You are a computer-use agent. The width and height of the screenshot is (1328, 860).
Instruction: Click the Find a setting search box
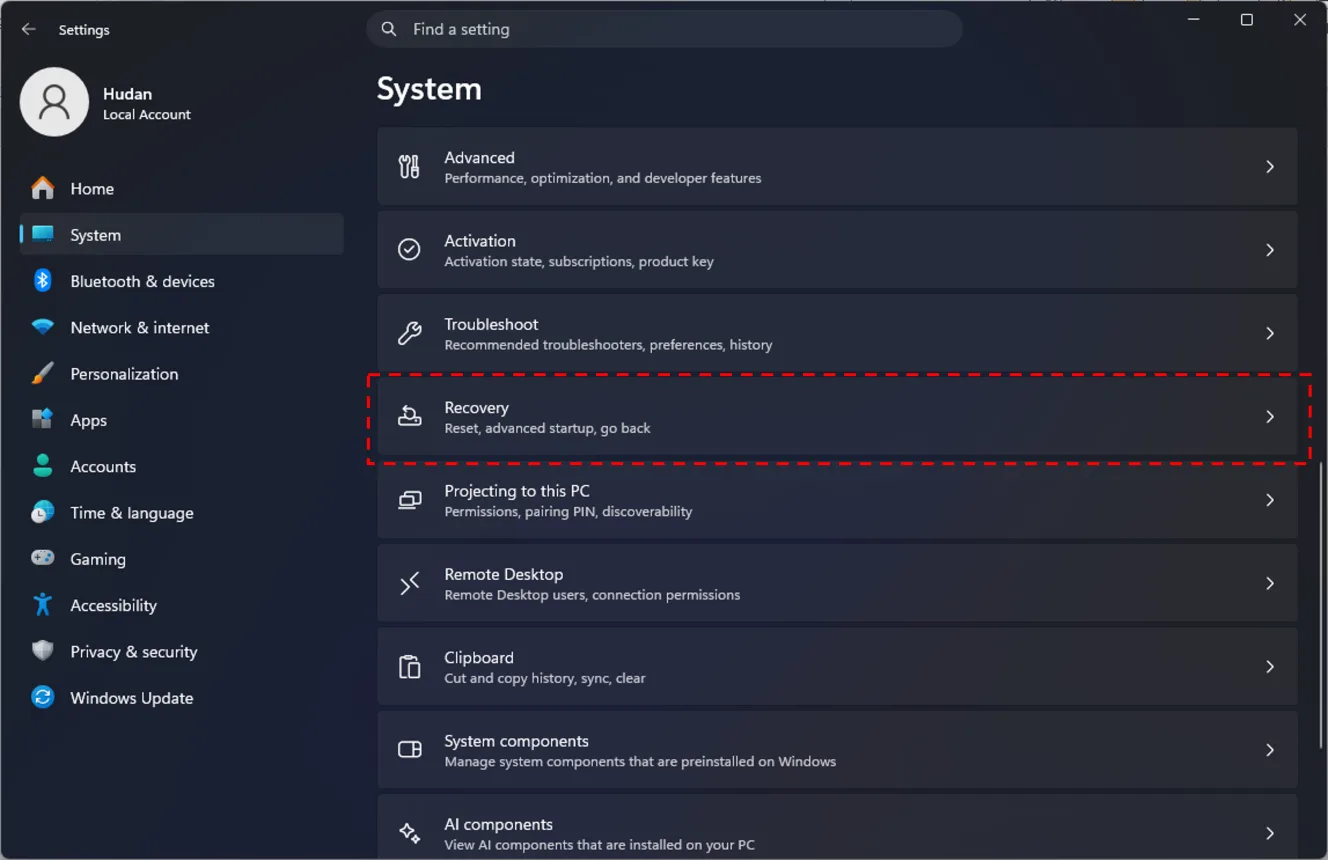pos(664,29)
